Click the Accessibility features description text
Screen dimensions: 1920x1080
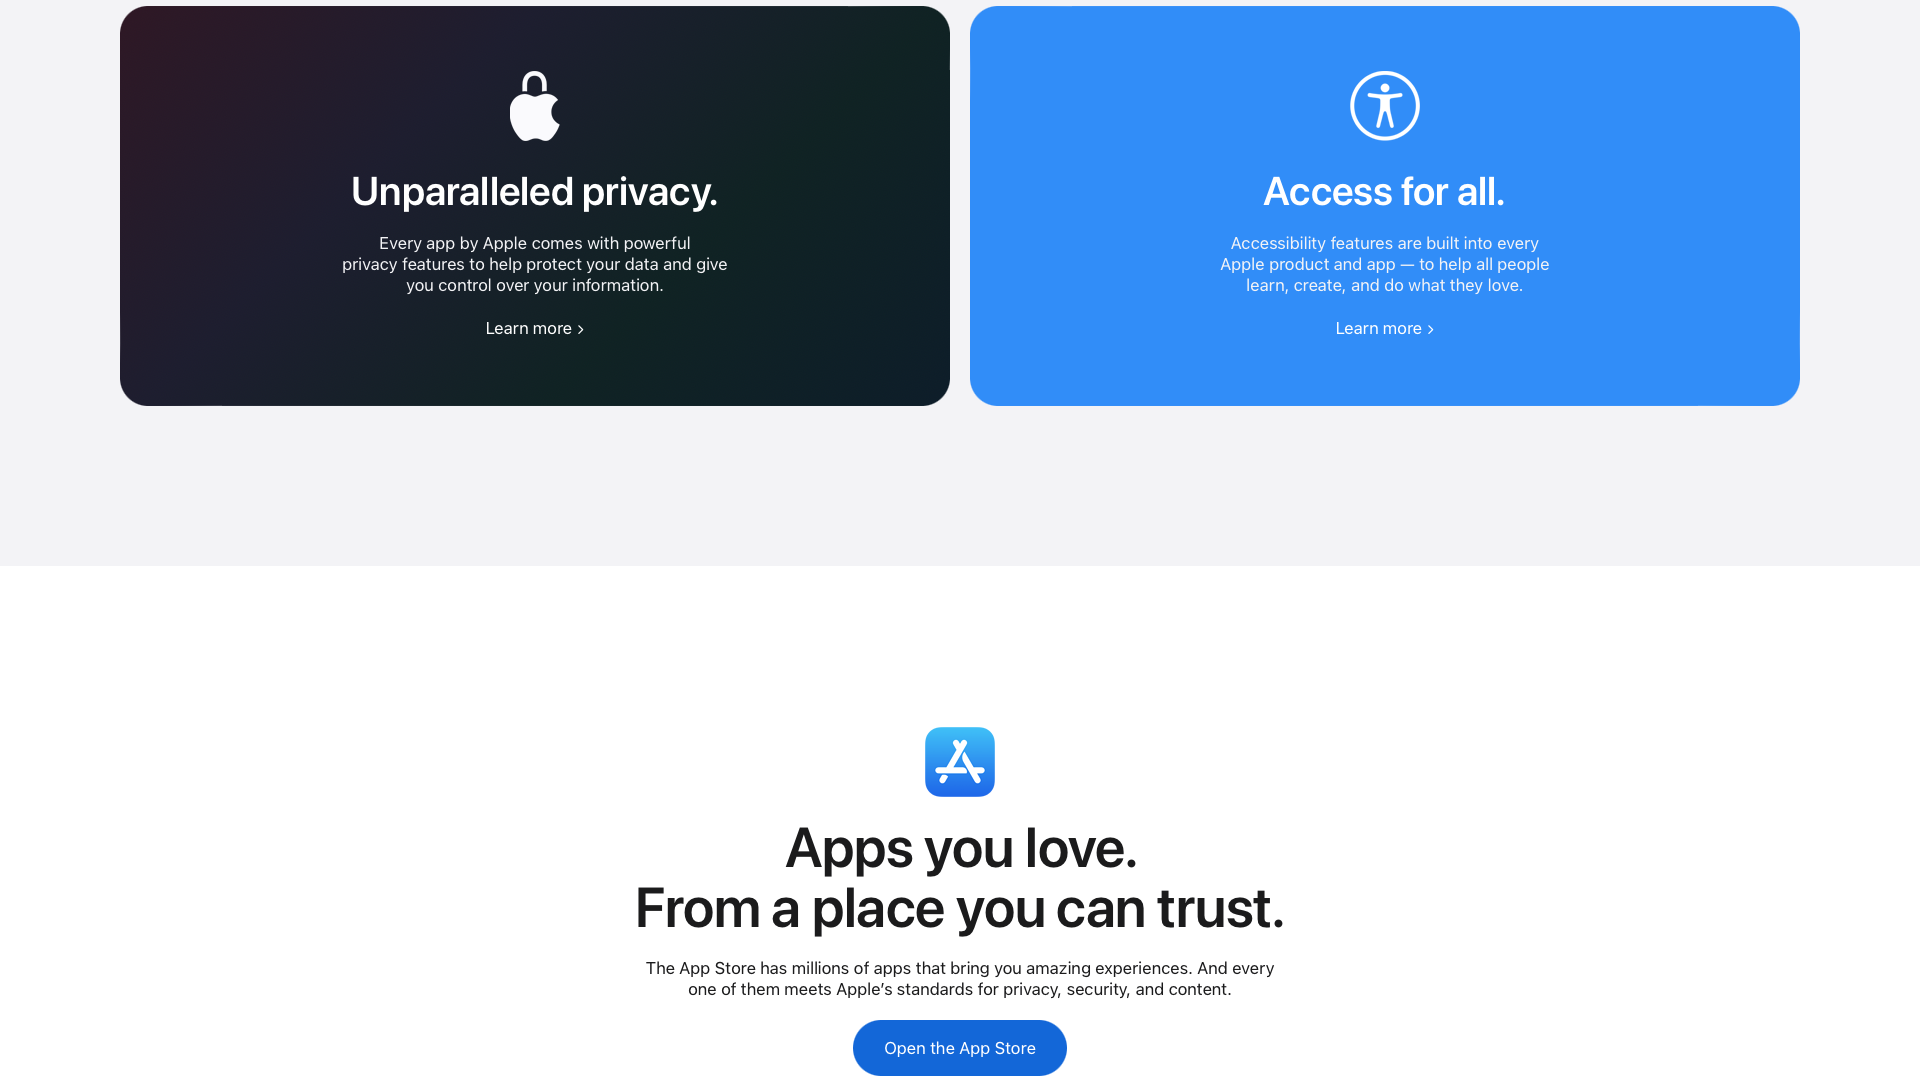pyautogui.click(x=1385, y=264)
